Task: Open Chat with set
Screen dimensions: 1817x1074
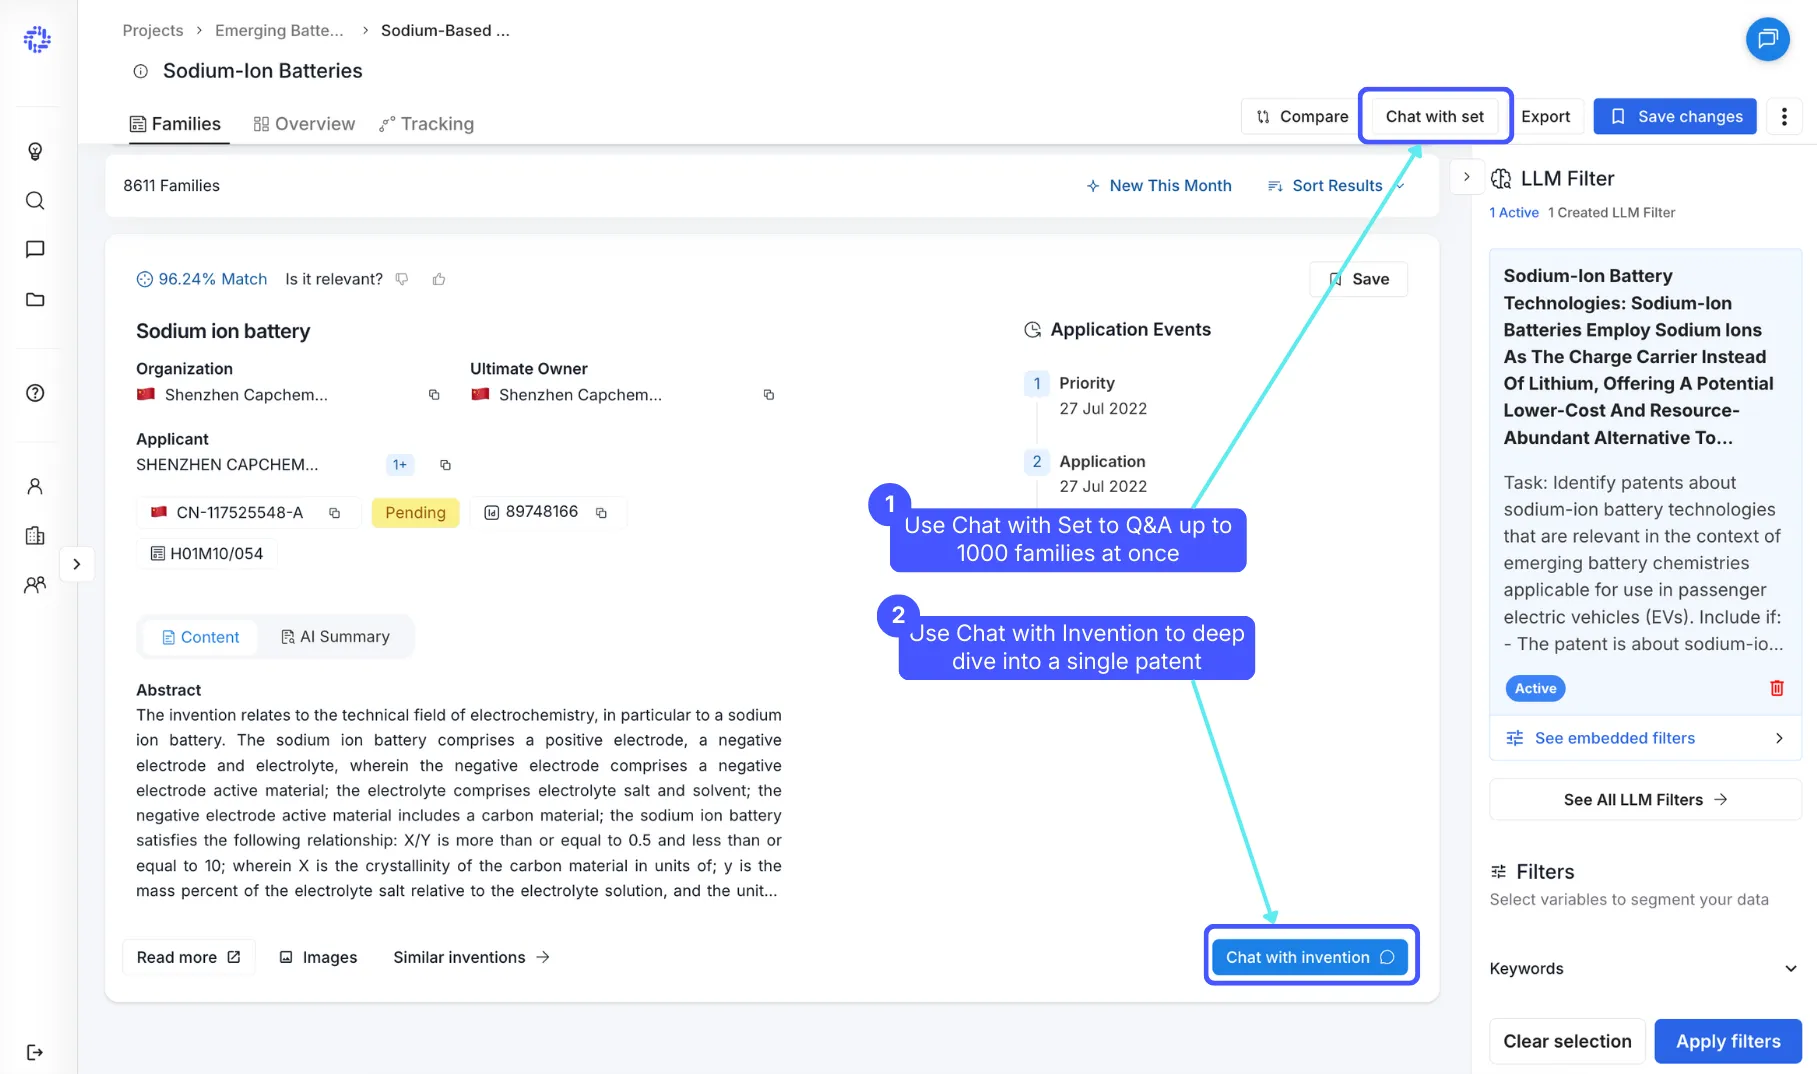Action: pos(1435,117)
